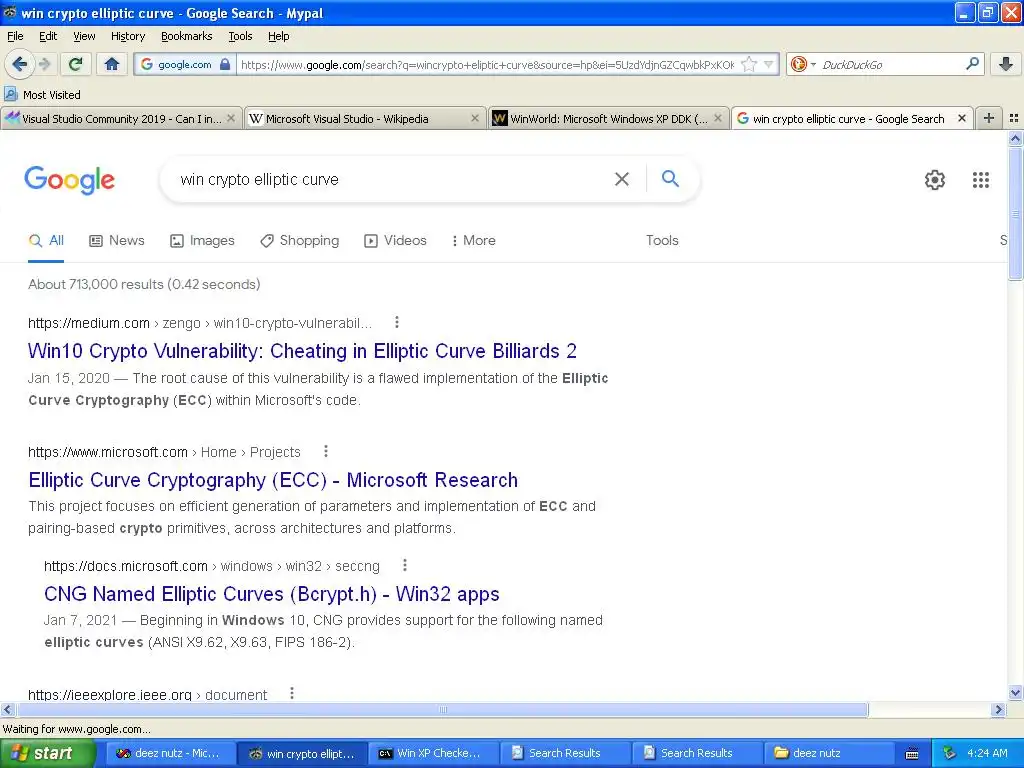
Task: Bookmark this page with the star icon
Action: 749,64
